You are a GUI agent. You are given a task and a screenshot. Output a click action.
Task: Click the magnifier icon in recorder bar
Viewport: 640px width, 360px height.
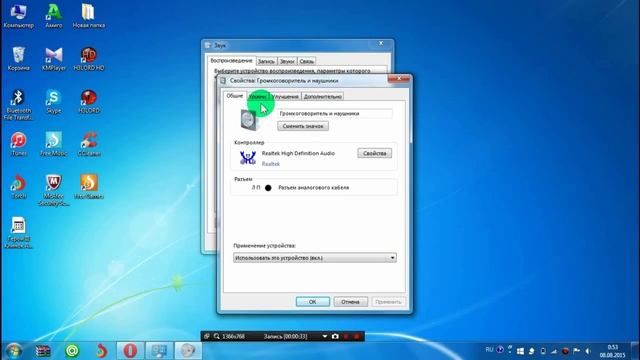pyautogui.click(x=216, y=336)
